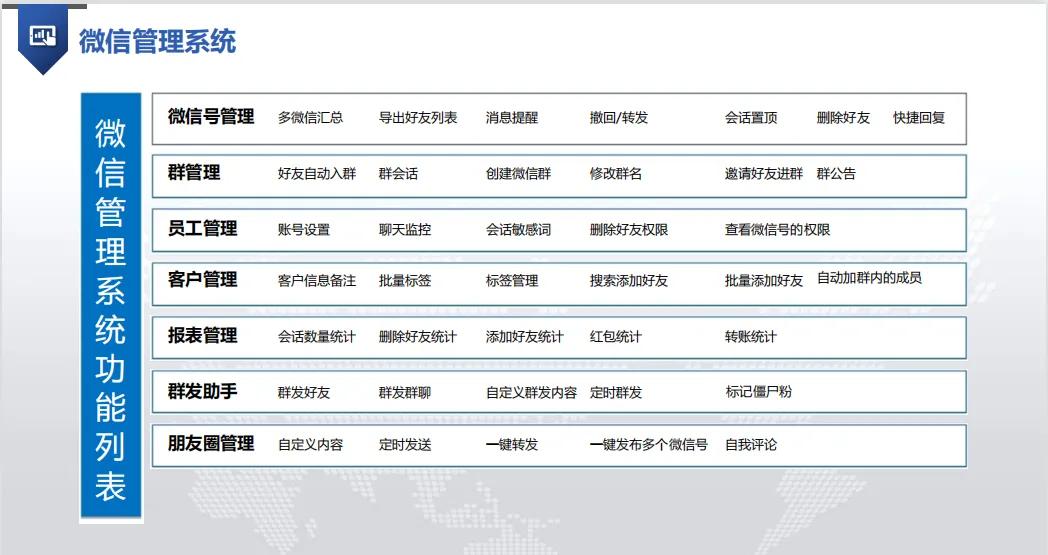This screenshot has width=1048, height=555.
Task: Select 快捷回复 item
Action: pos(919,118)
